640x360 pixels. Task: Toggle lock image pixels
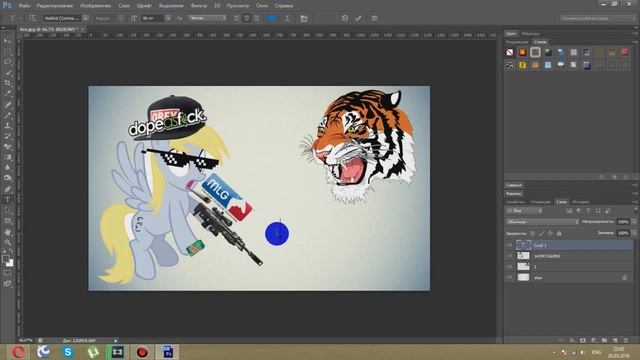[542, 233]
